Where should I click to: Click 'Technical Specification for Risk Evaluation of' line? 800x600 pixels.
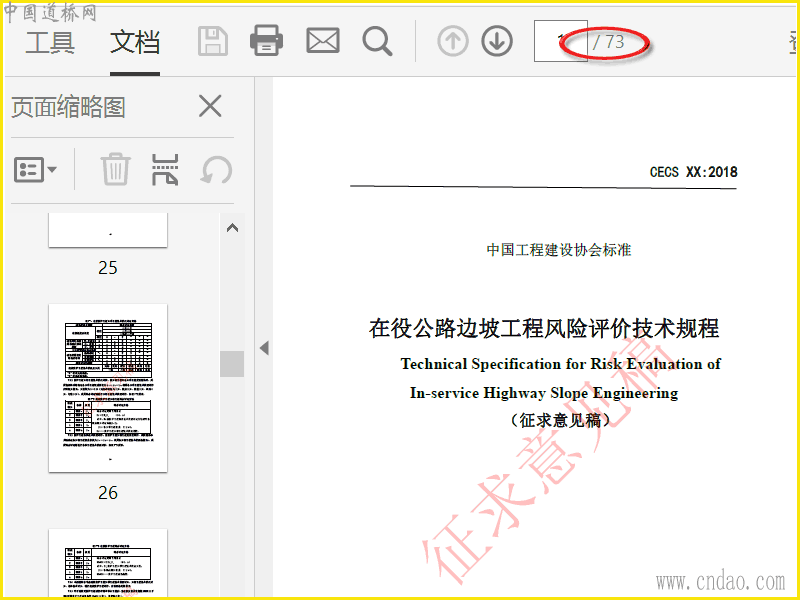[x=561, y=364]
